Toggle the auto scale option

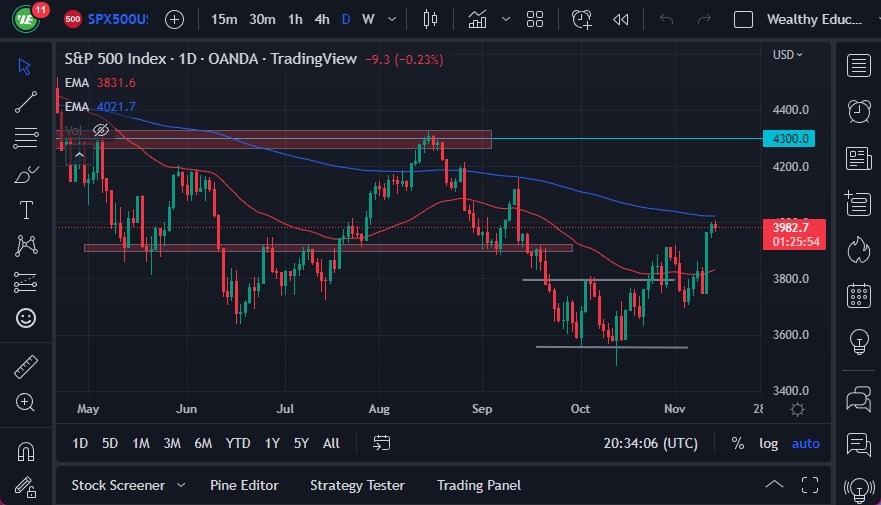tap(805, 443)
